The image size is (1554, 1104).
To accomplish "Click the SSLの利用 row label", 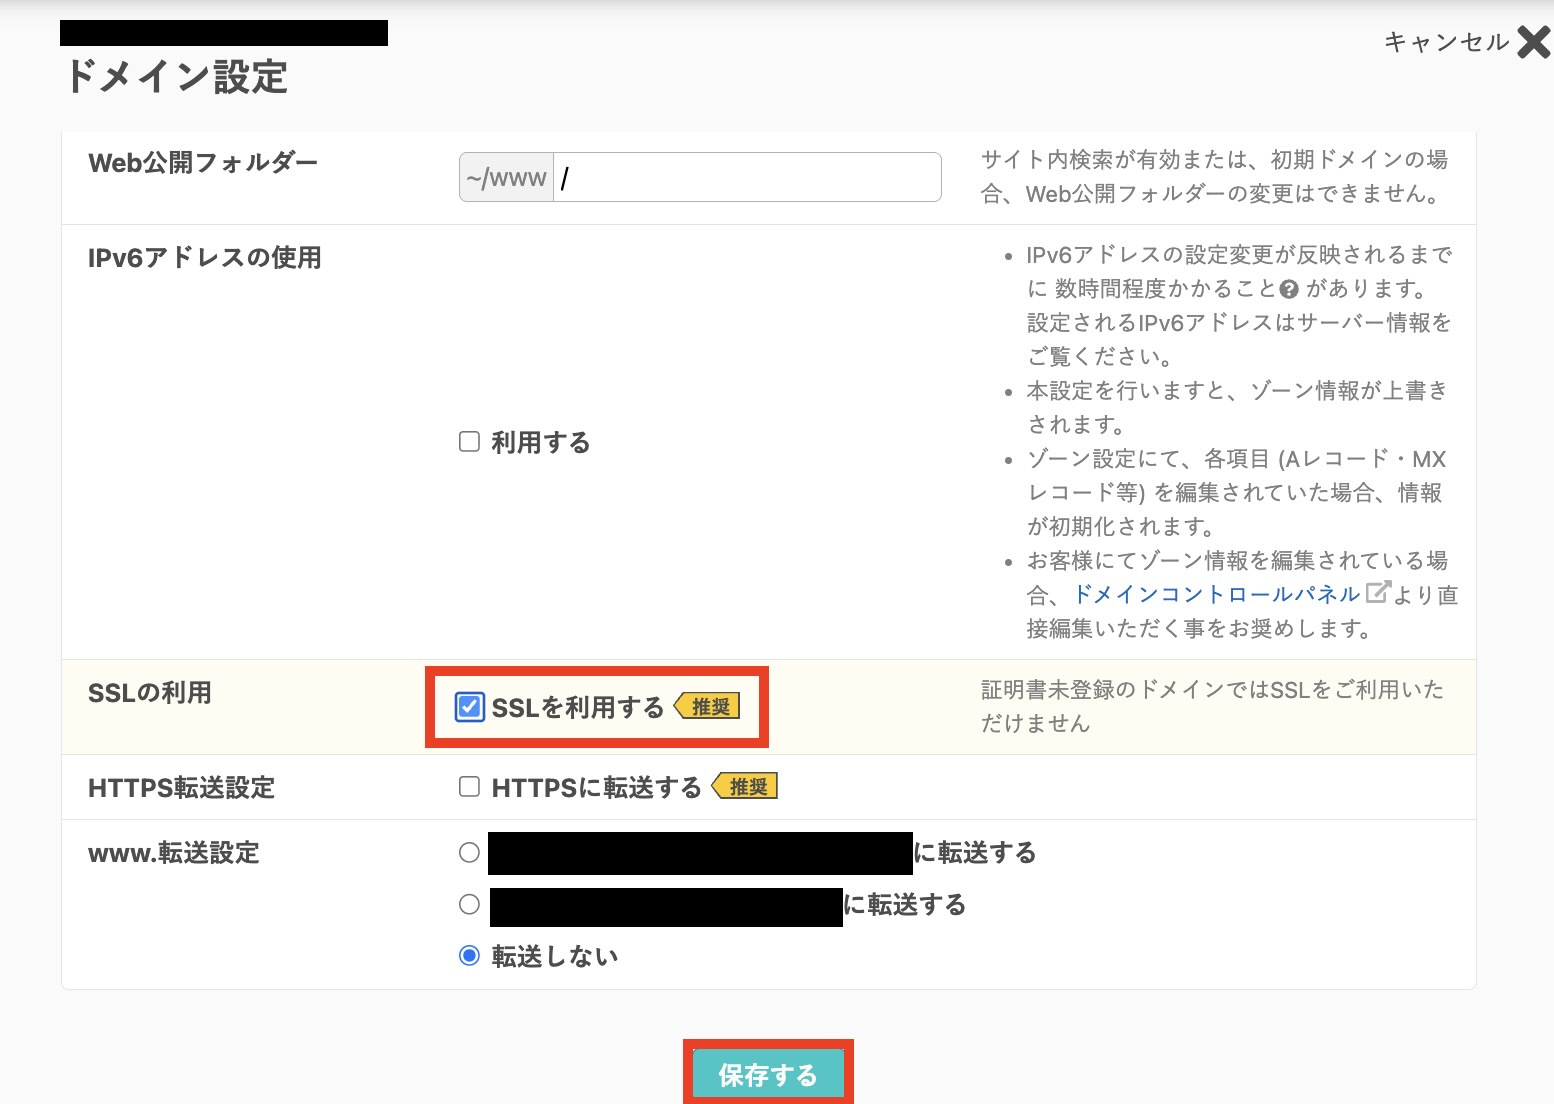I will (x=150, y=693).
